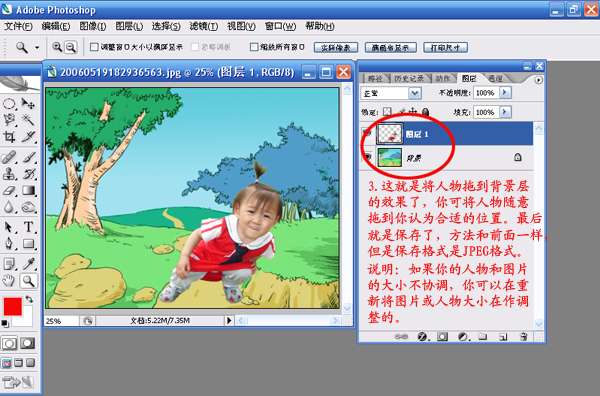Screen dimensions: 600x396
Task: Expand the opacity 100% arrow
Action: (505, 92)
